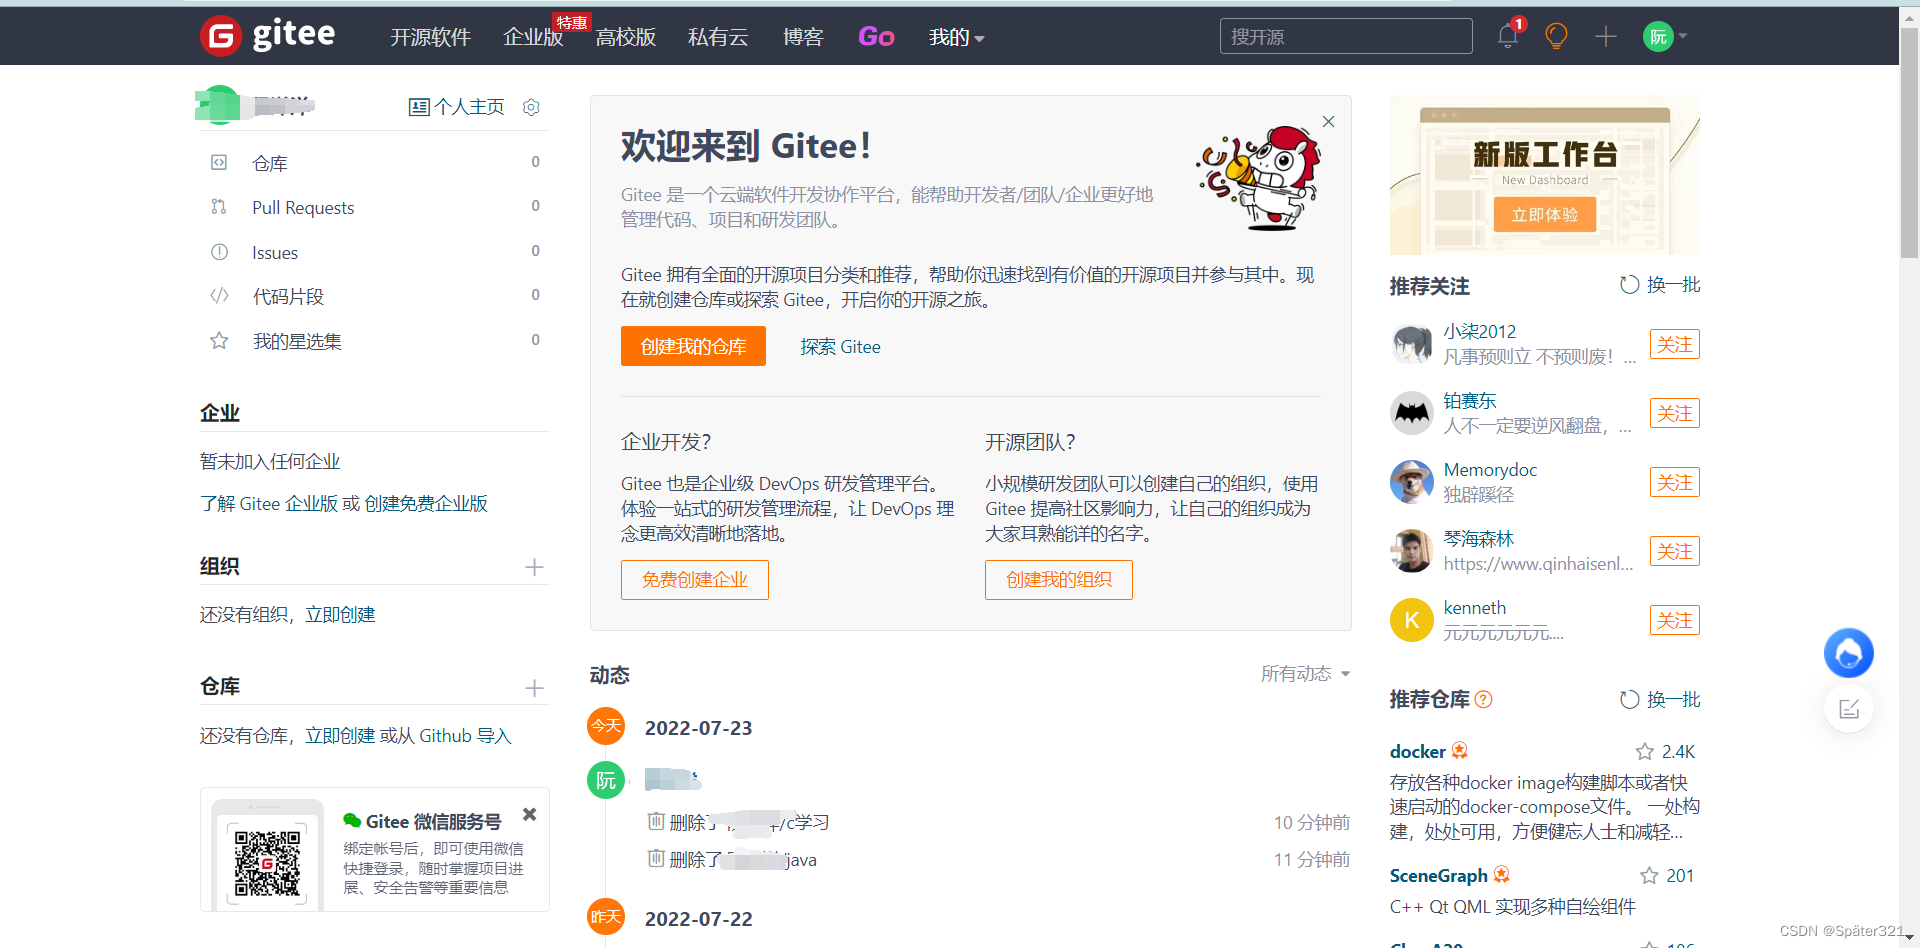Follow user kenneth
1920x948 pixels.
pyautogui.click(x=1675, y=620)
